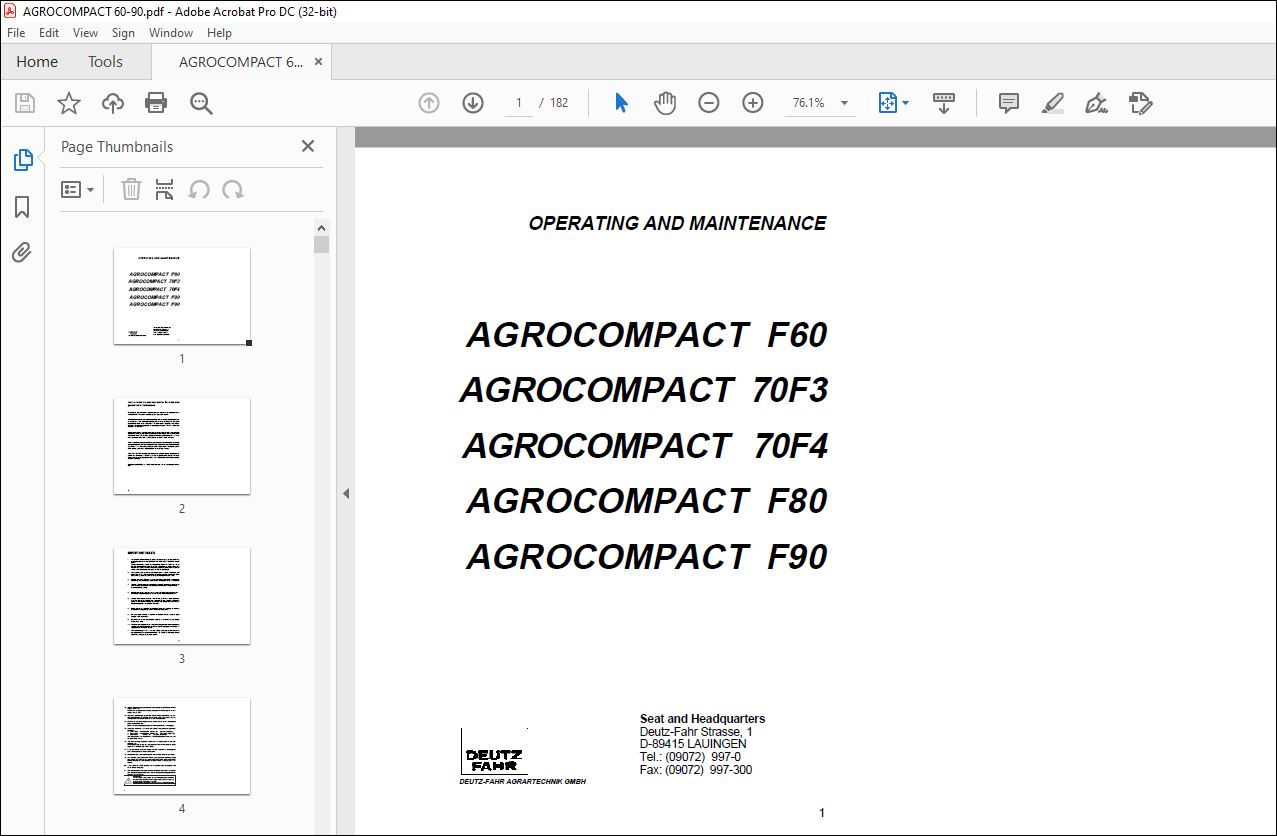Select the AGROCOMPACT 6... document tab
Viewport: 1277px width, 836px height.
point(241,62)
